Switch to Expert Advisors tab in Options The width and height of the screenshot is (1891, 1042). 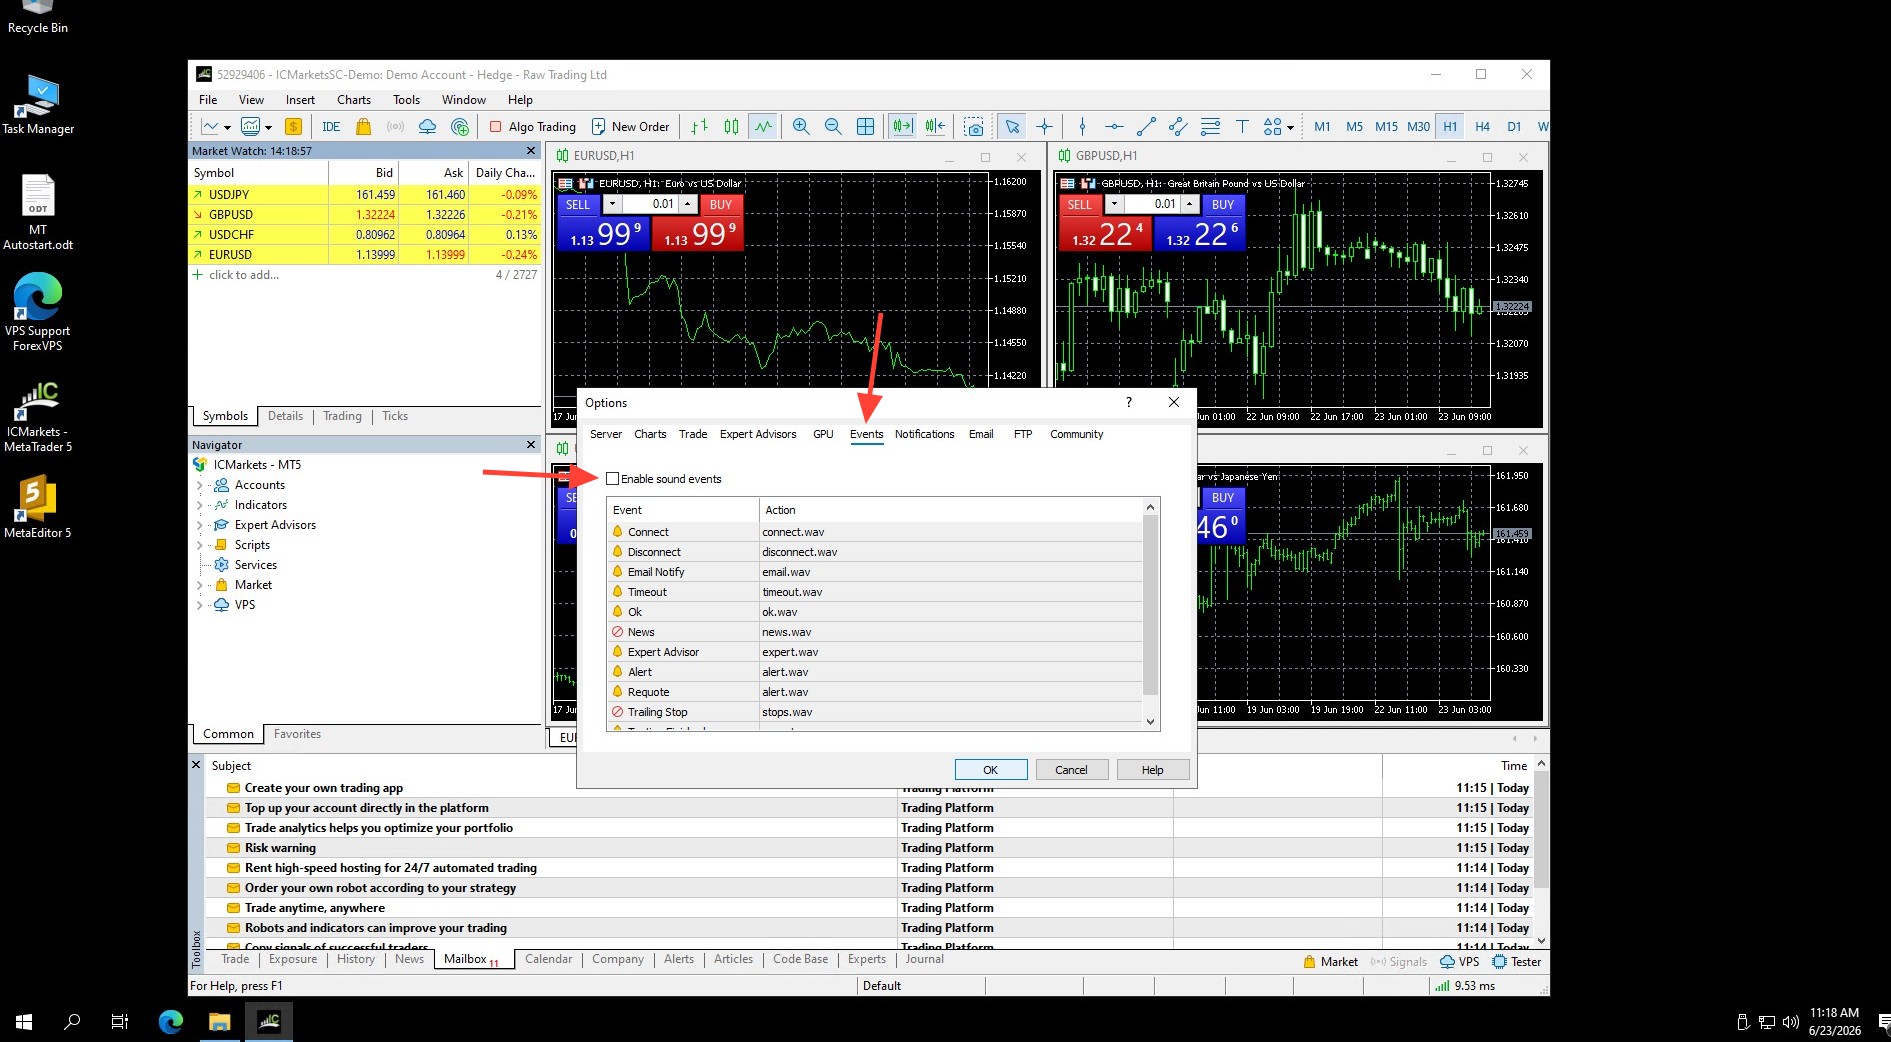tap(758, 434)
